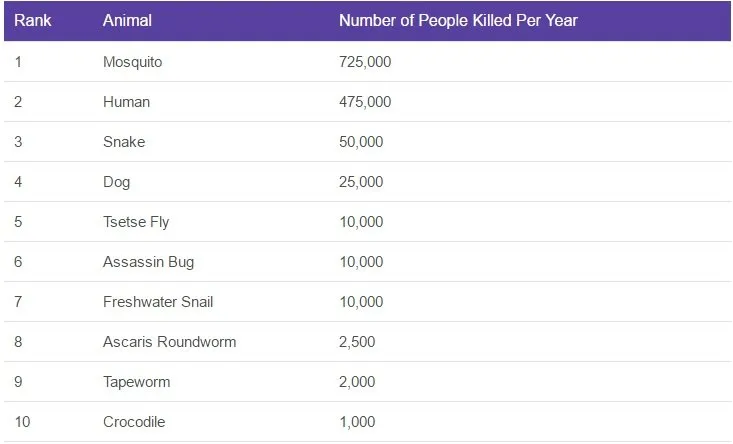Viewport: 733px width, 444px height.
Task: Click the 2,500 value cell
Action: pyautogui.click(x=357, y=342)
